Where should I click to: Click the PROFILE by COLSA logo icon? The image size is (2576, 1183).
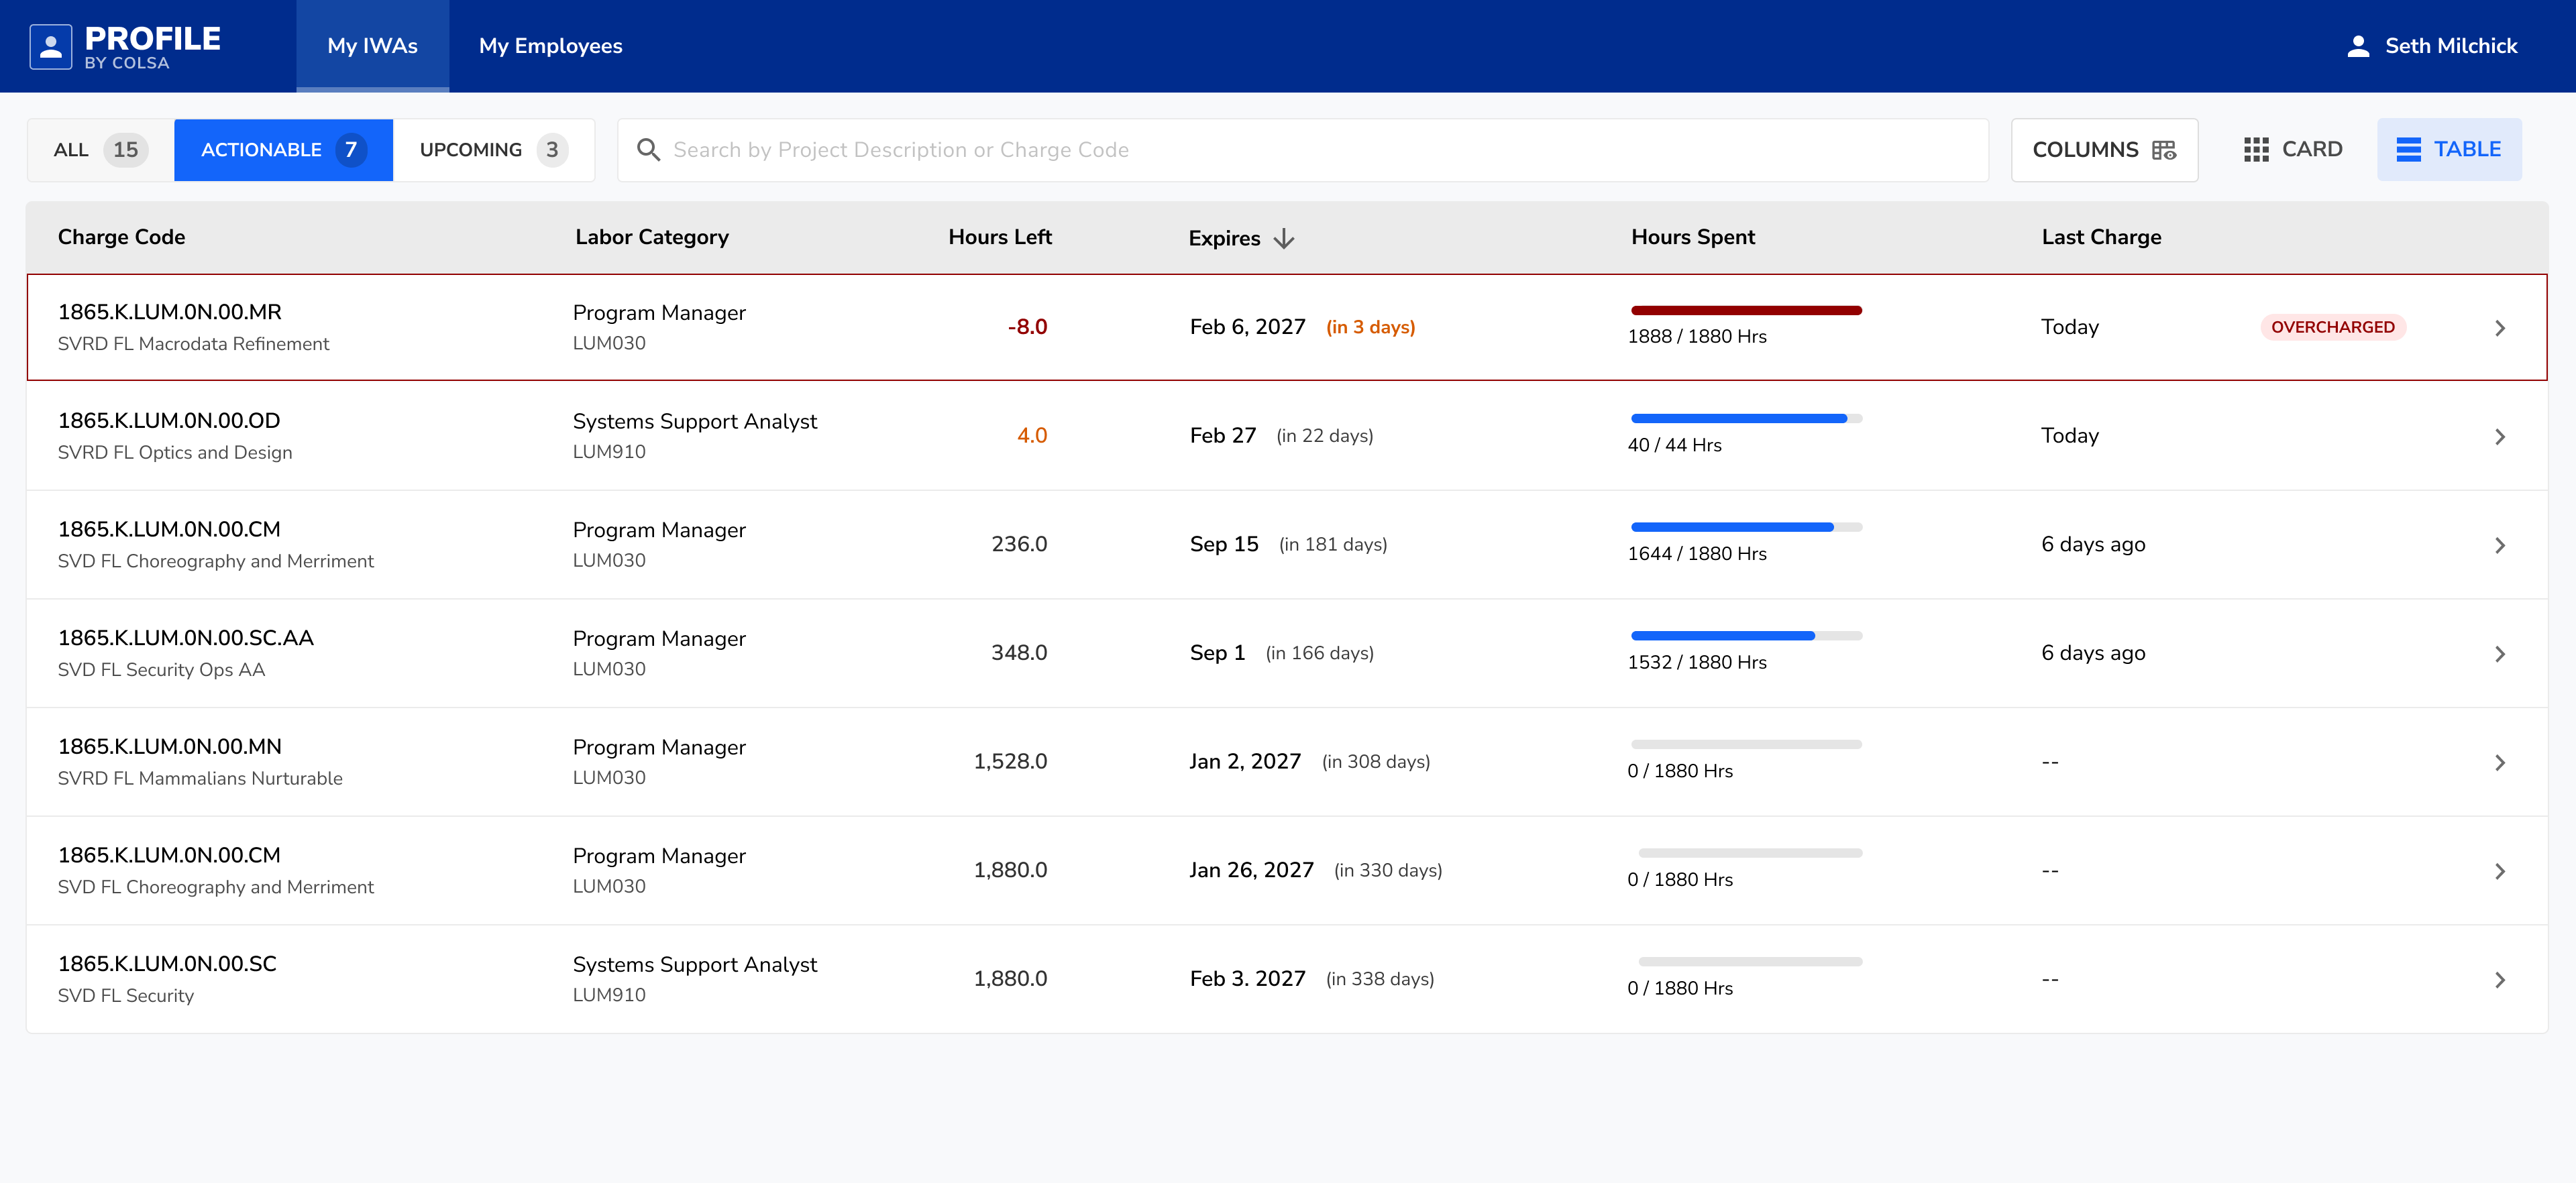pyautogui.click(x=50, y=45)
